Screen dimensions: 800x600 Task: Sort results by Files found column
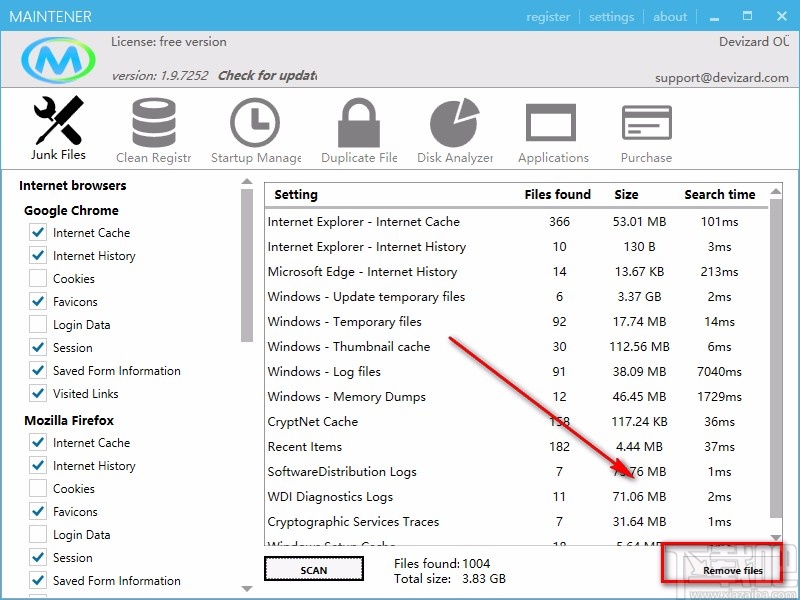(558, 194)
